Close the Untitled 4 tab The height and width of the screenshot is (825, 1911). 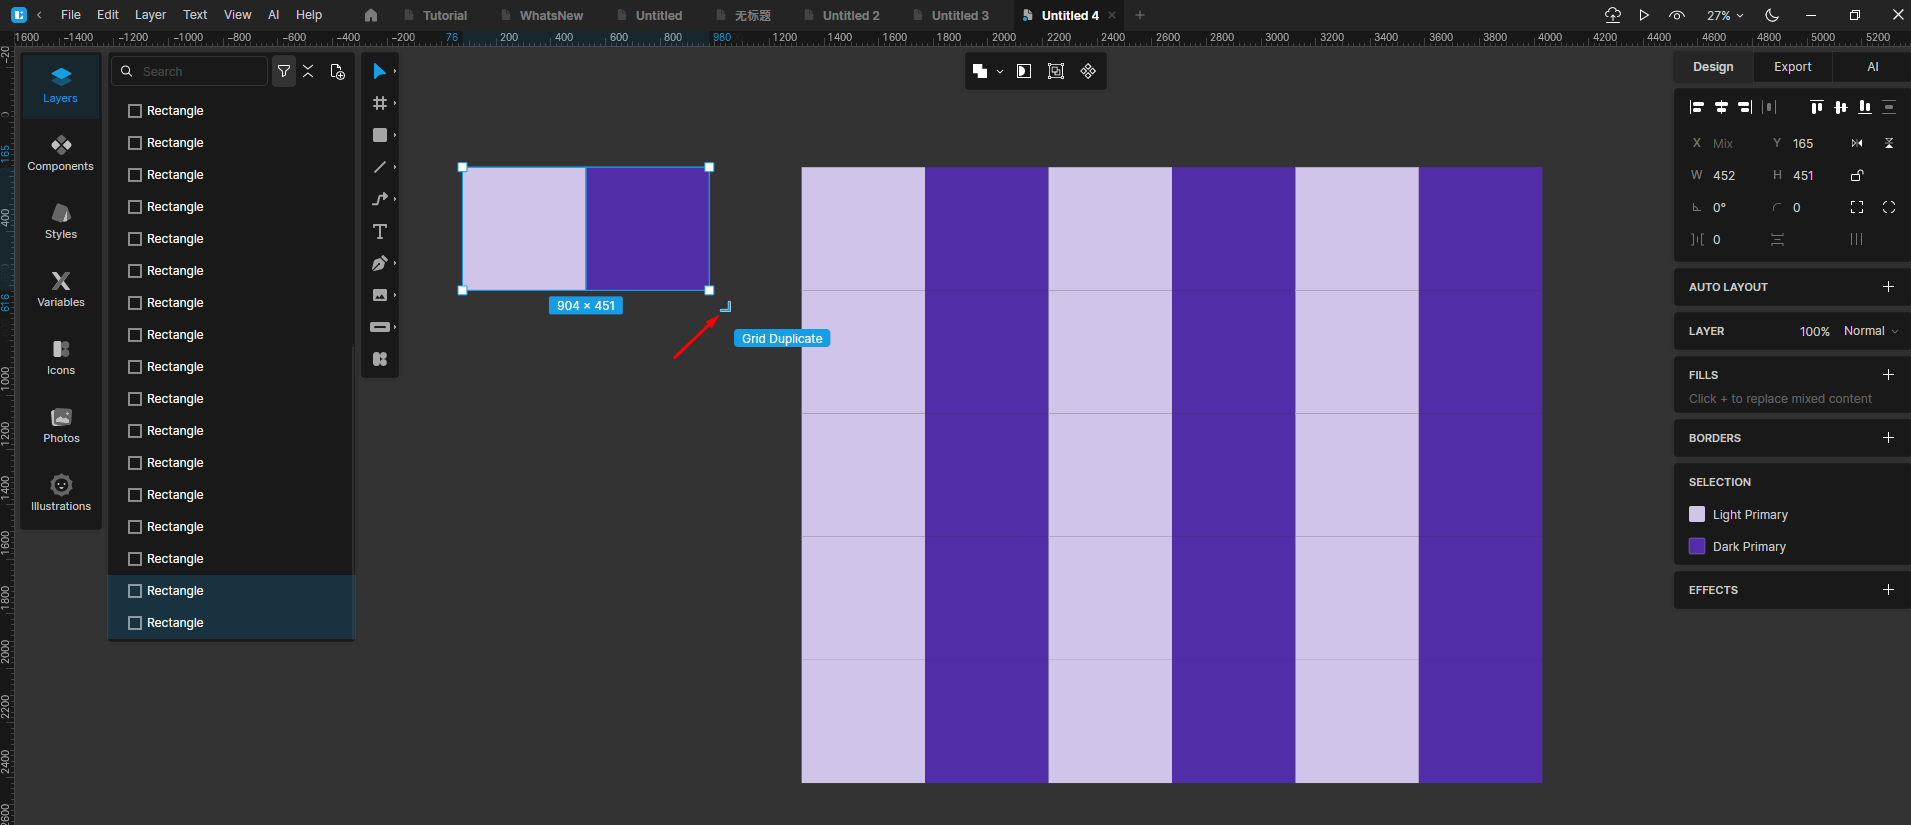tap(1112, 15)
